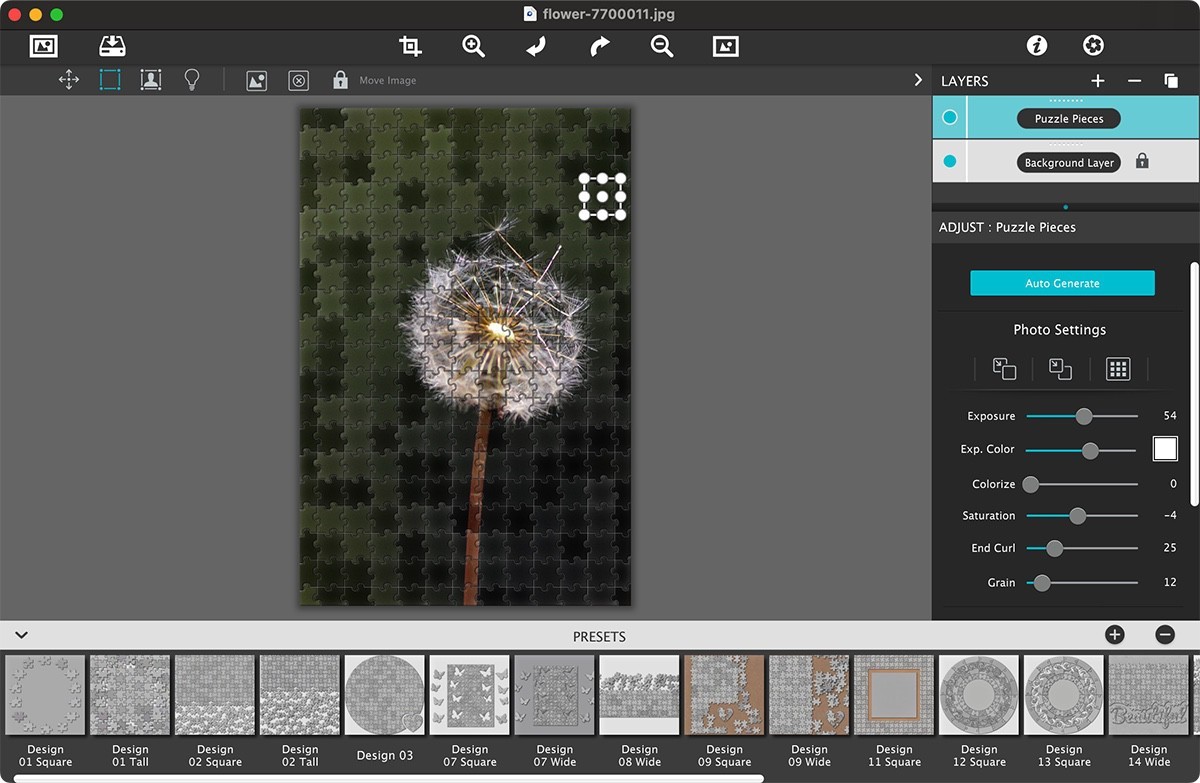Add a new layer with the plus button
Viewport: 1200px width, 783px height.
tap(1097, 80)
